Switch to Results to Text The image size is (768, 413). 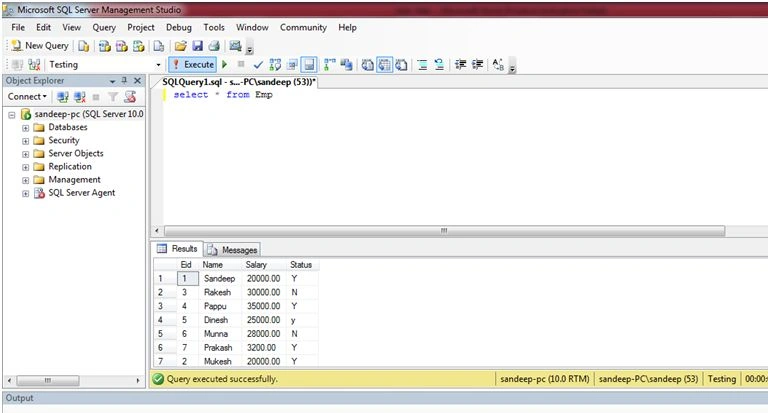367,65
